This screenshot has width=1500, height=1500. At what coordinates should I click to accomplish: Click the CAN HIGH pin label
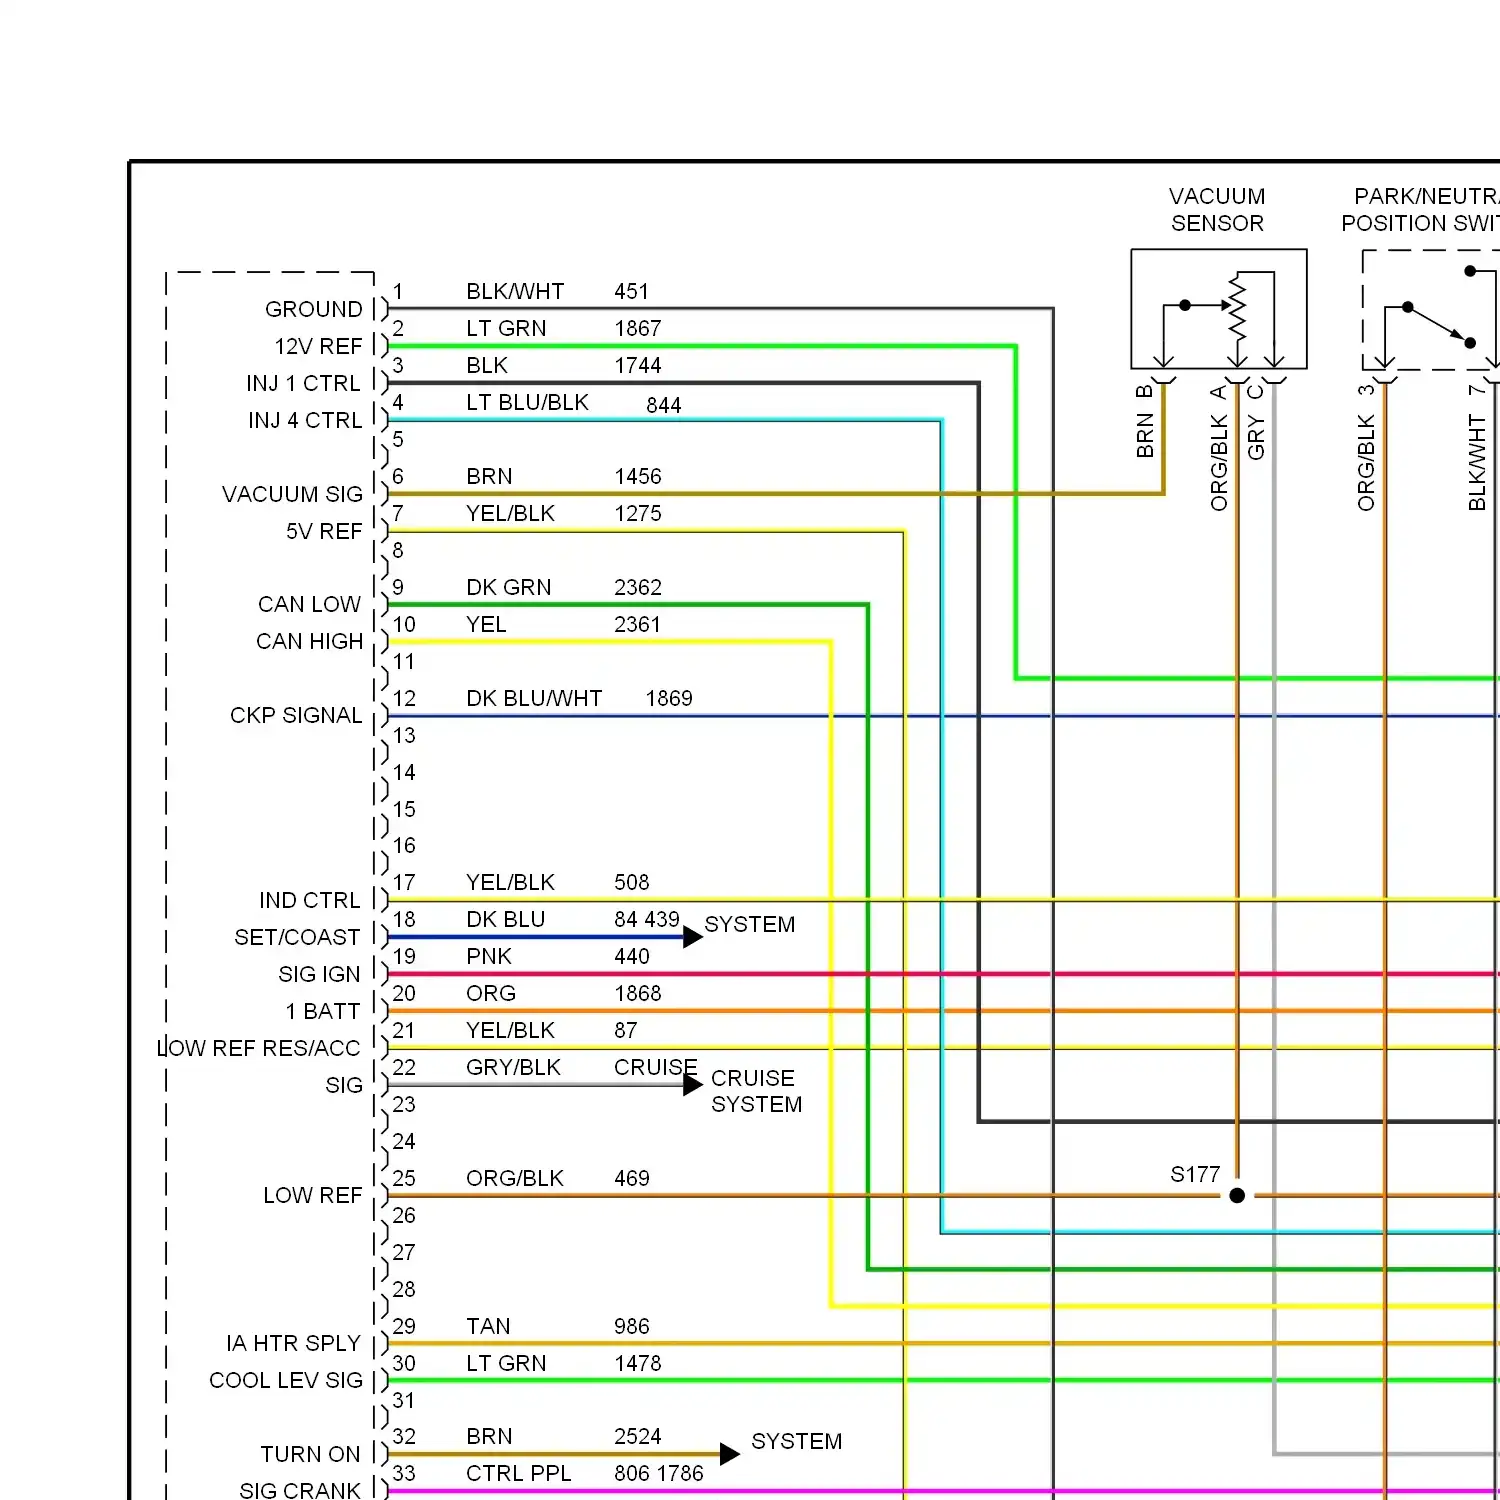tap(309, 641)
